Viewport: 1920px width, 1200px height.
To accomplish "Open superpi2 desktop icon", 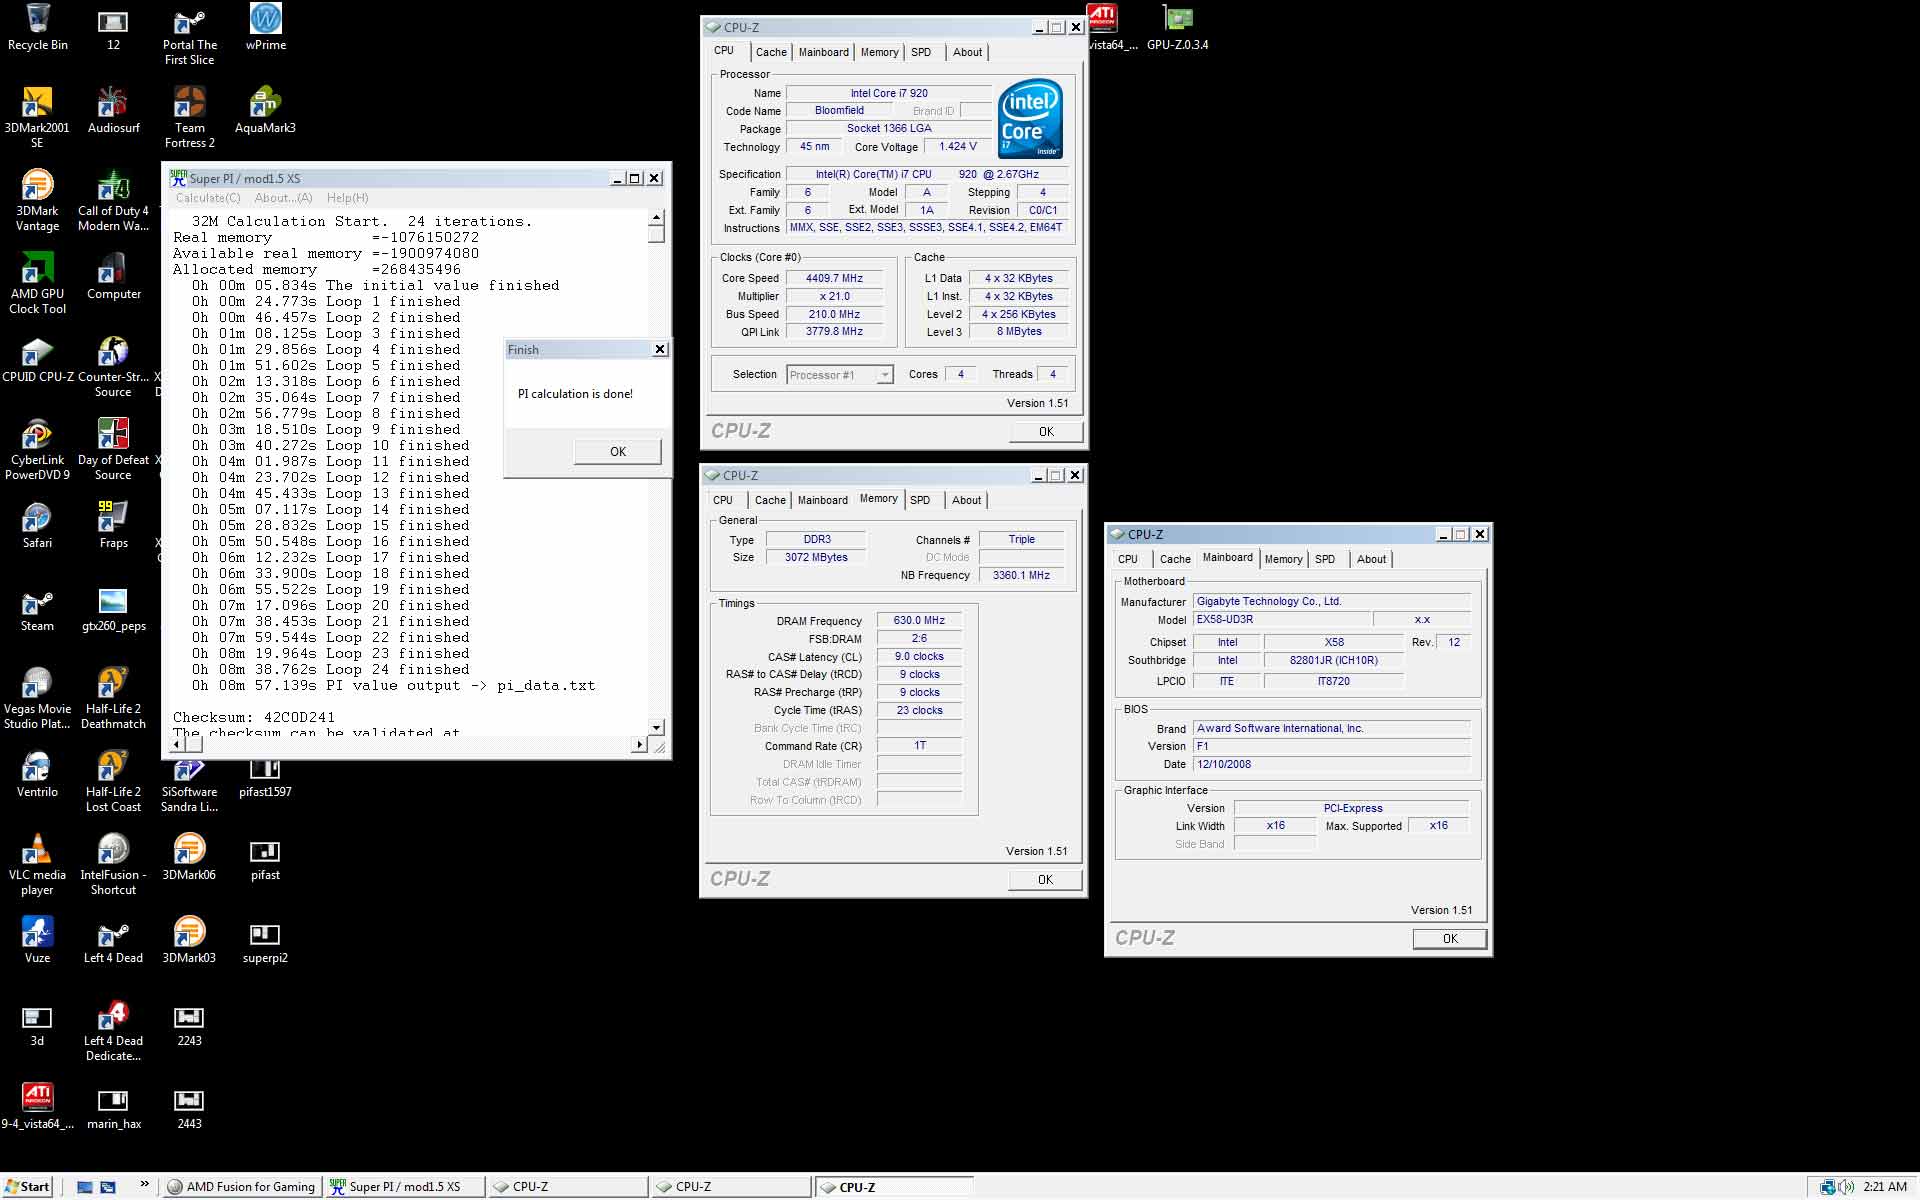I will 265,940.
